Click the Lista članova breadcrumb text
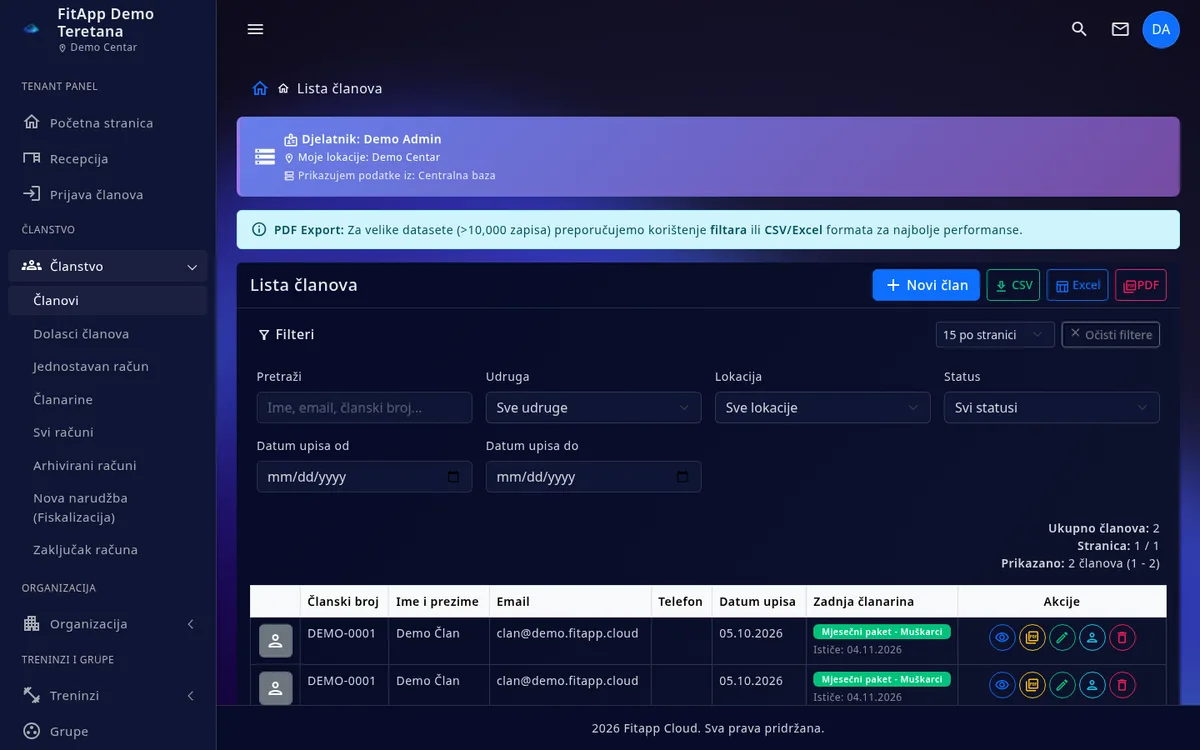This screenshot has height=750, width=1200. 339,89
